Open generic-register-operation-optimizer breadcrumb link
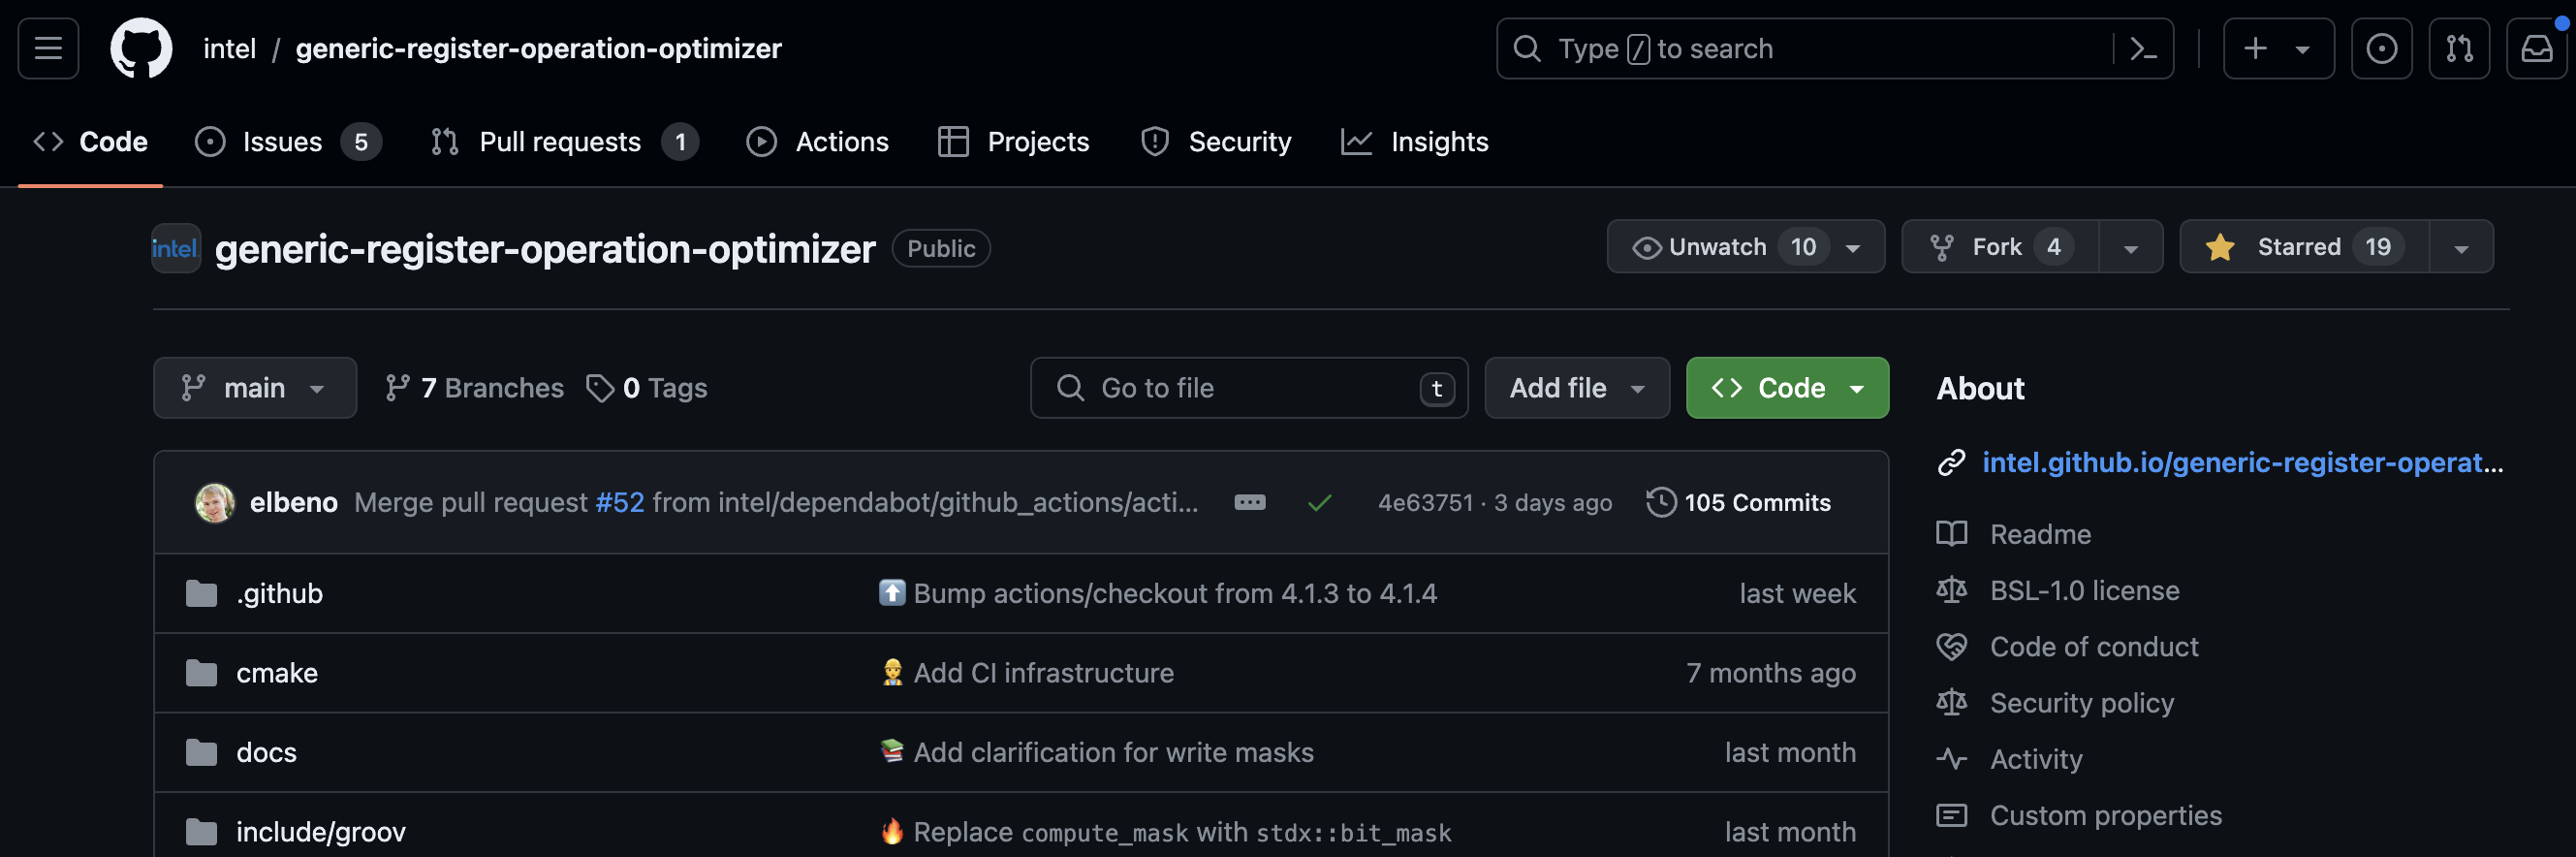The width and height of the screenshot is (2576, 857). [x=538, y=48]
